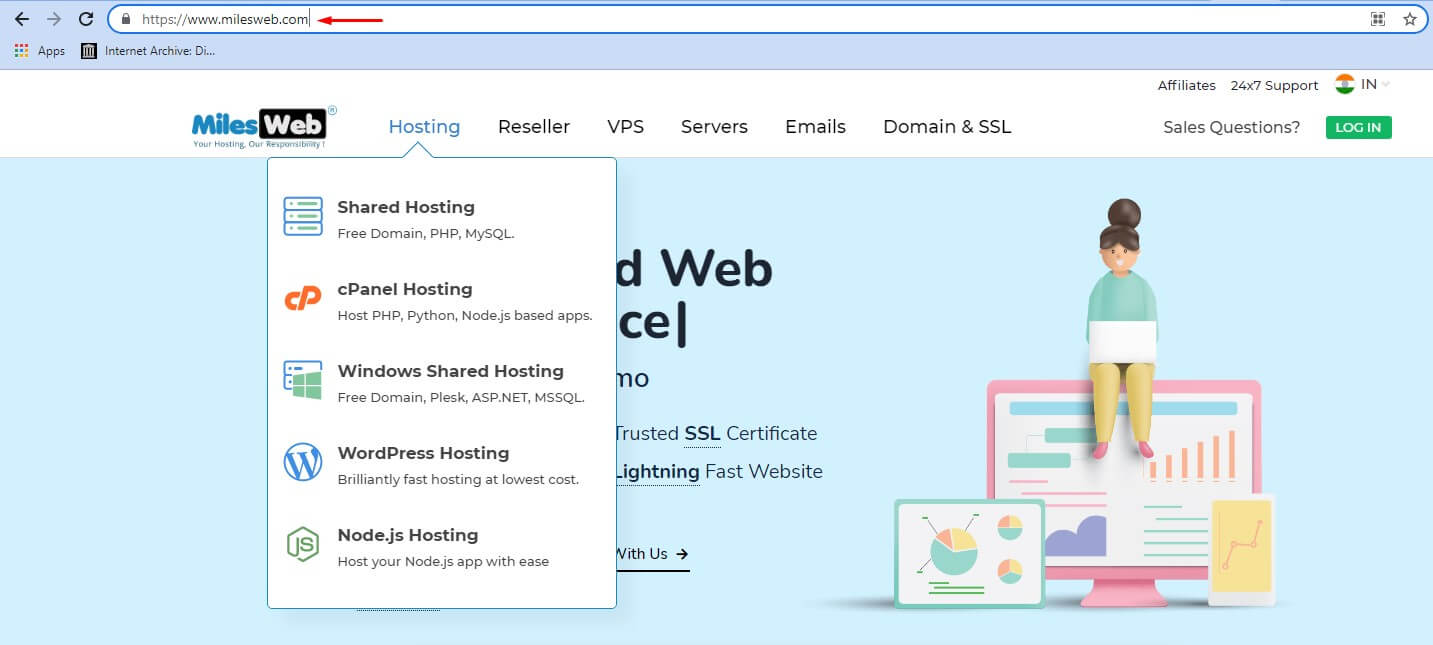The image size is (1433, 645).
Task: Click the cPanel logo icon
Action: 303,298
